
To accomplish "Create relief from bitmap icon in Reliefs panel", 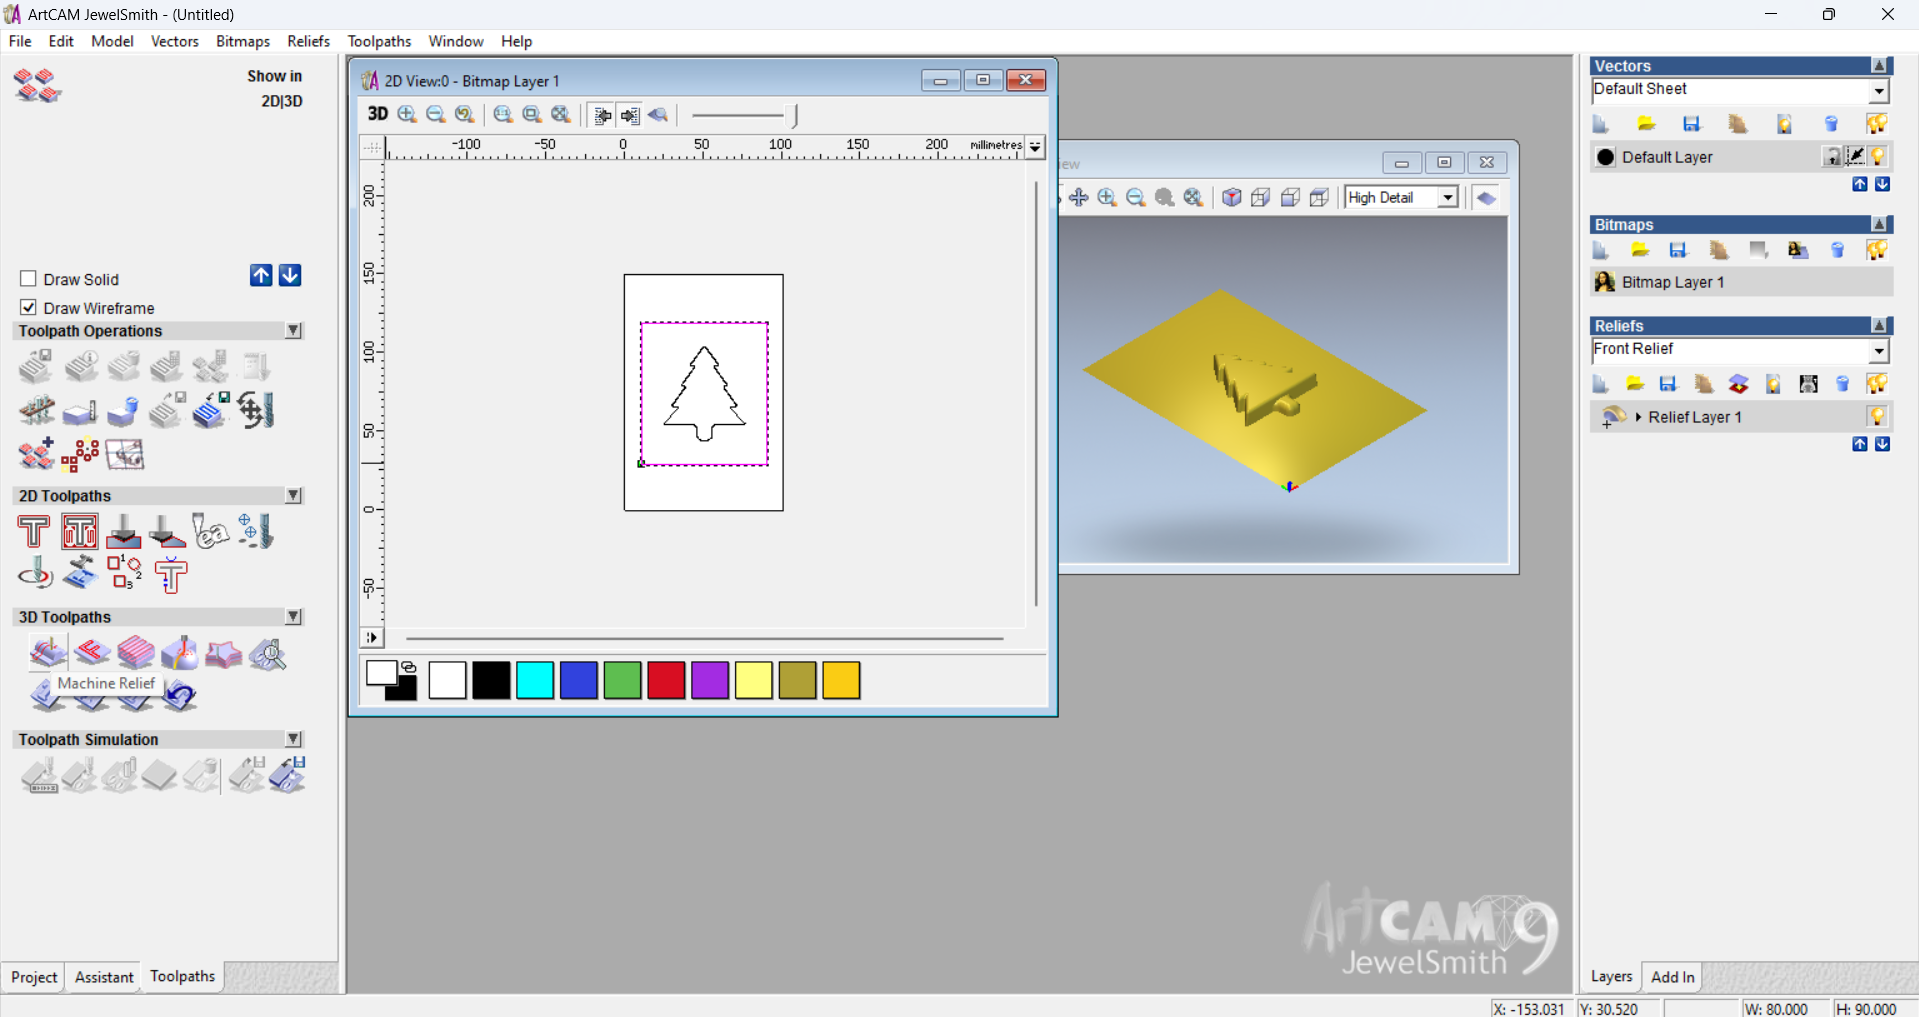I will 1809,384.
